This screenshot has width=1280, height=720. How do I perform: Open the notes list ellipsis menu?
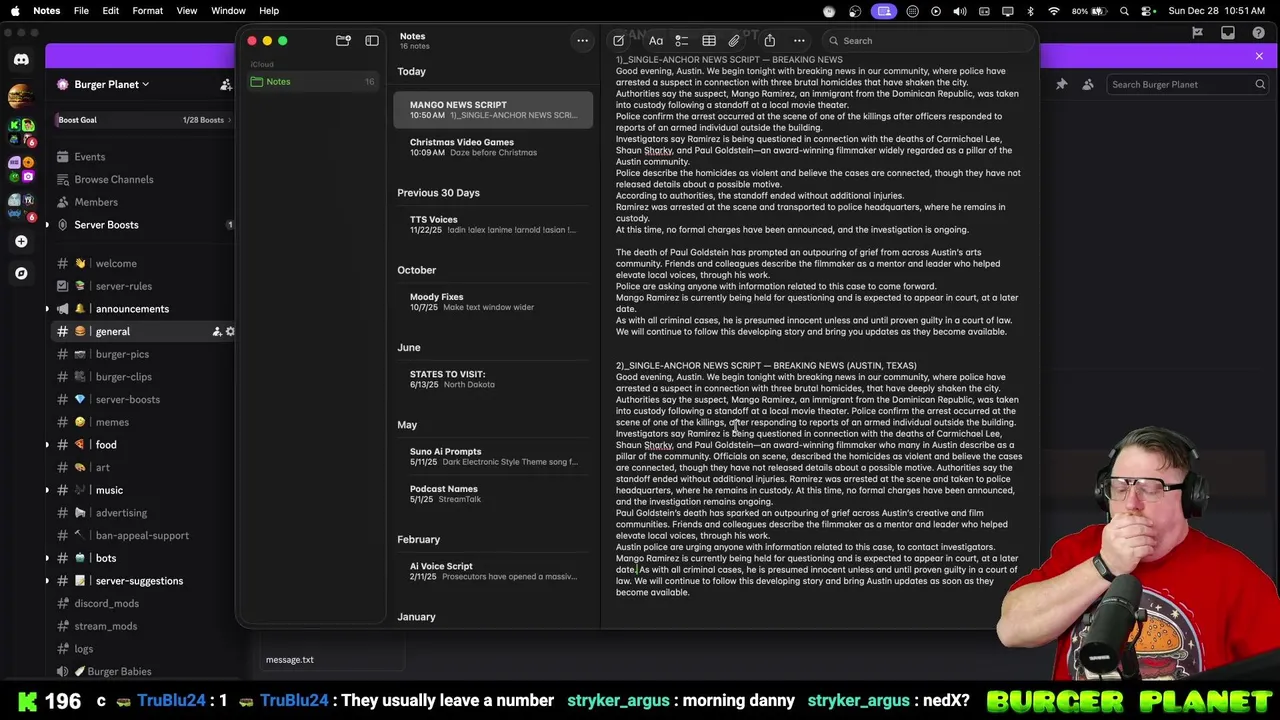(582, 41)
